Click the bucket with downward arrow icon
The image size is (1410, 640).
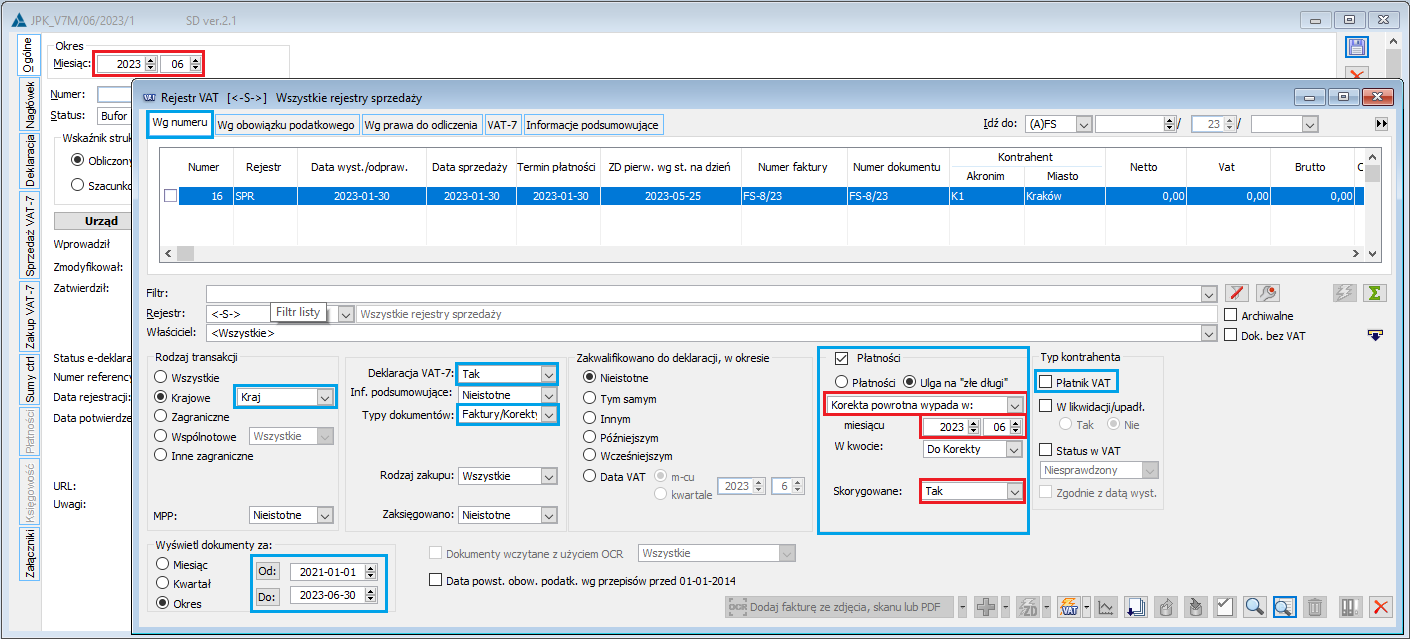(1195, 606)
